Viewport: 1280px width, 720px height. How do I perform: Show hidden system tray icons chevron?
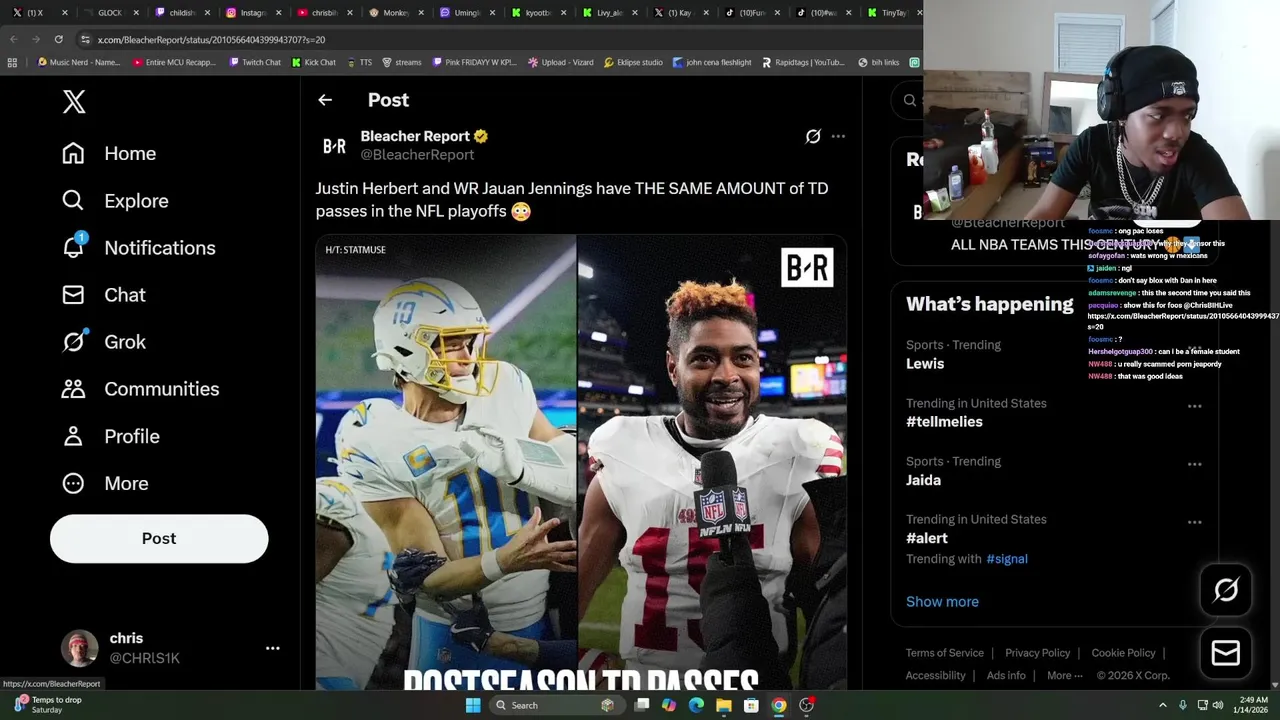pos(1162,705)
